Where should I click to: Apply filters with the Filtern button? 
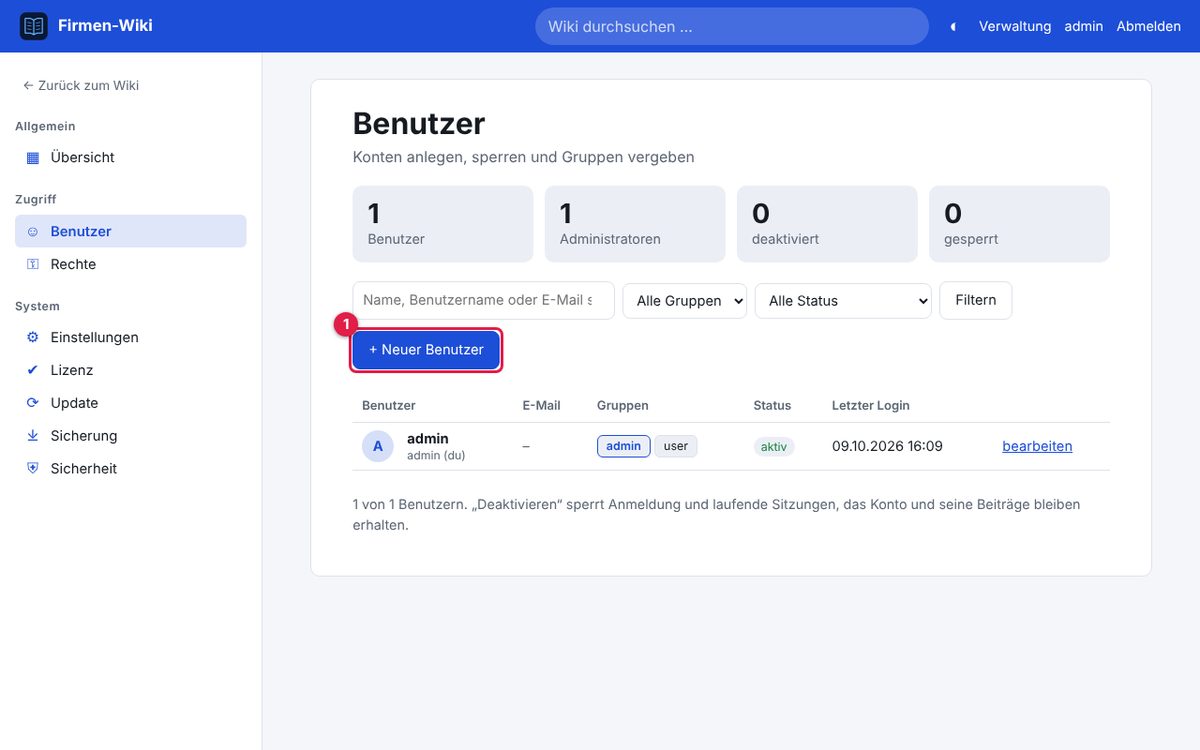pyautogui.click(x=976, y=300)
